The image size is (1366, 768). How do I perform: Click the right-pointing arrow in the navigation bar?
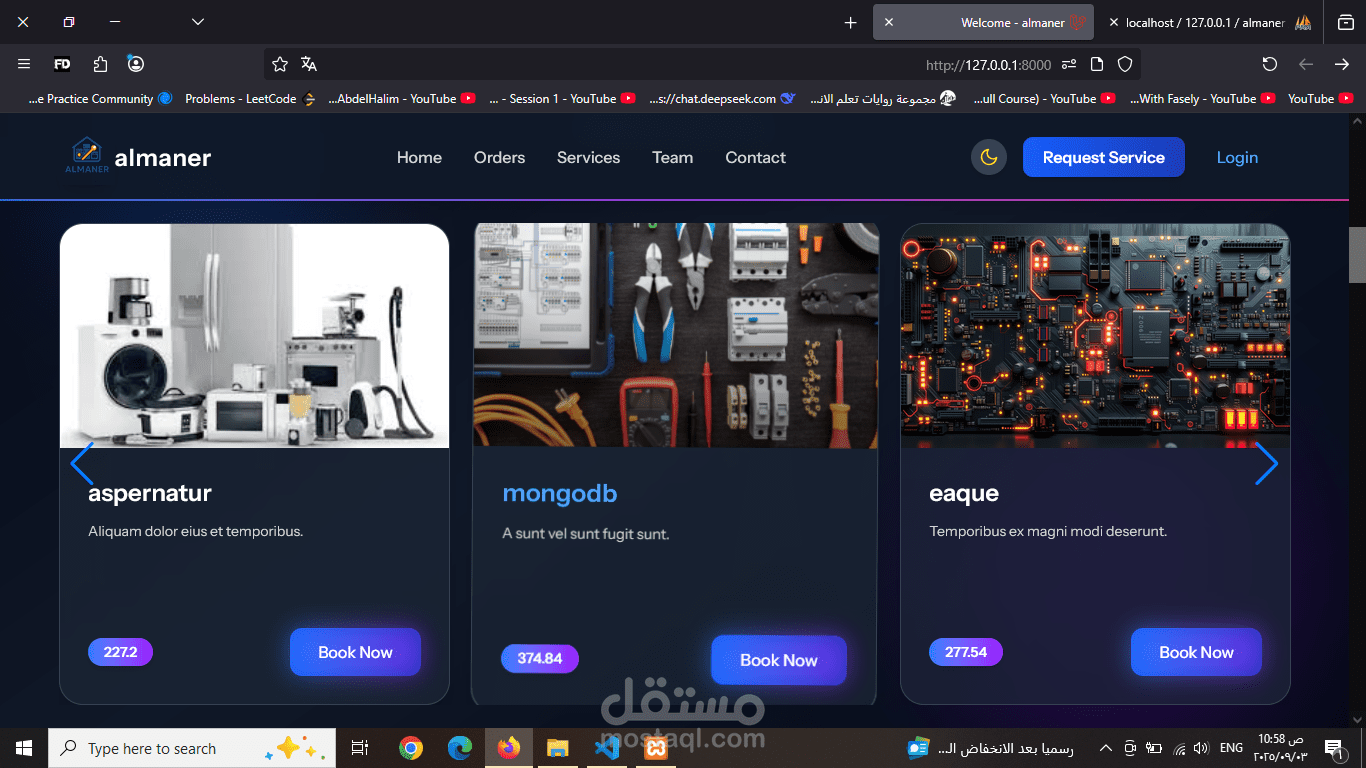[1342, 64]
